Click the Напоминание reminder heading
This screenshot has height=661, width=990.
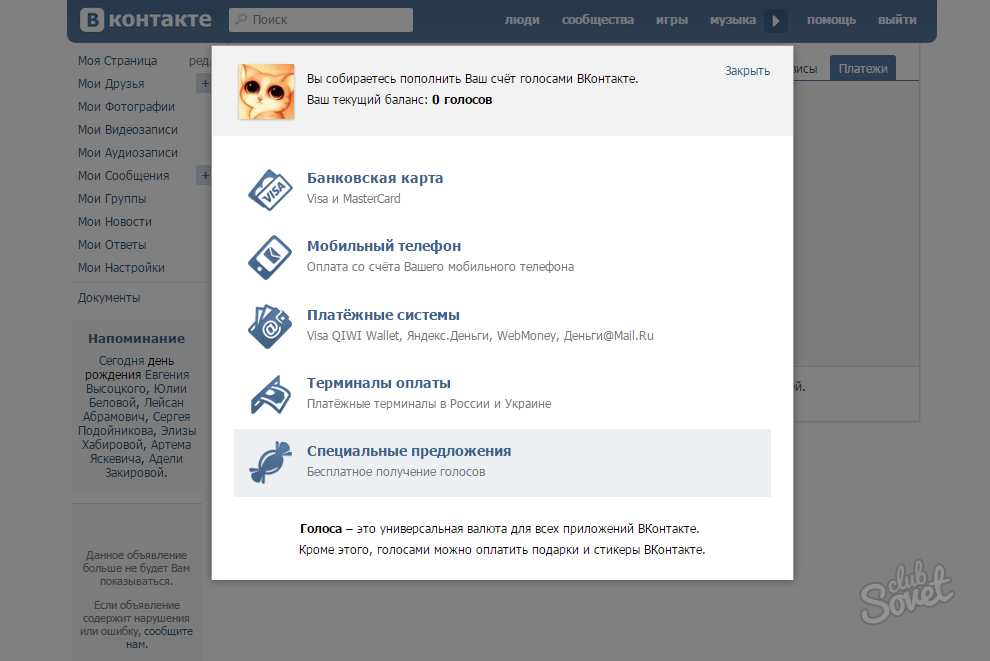click(136, 338)
